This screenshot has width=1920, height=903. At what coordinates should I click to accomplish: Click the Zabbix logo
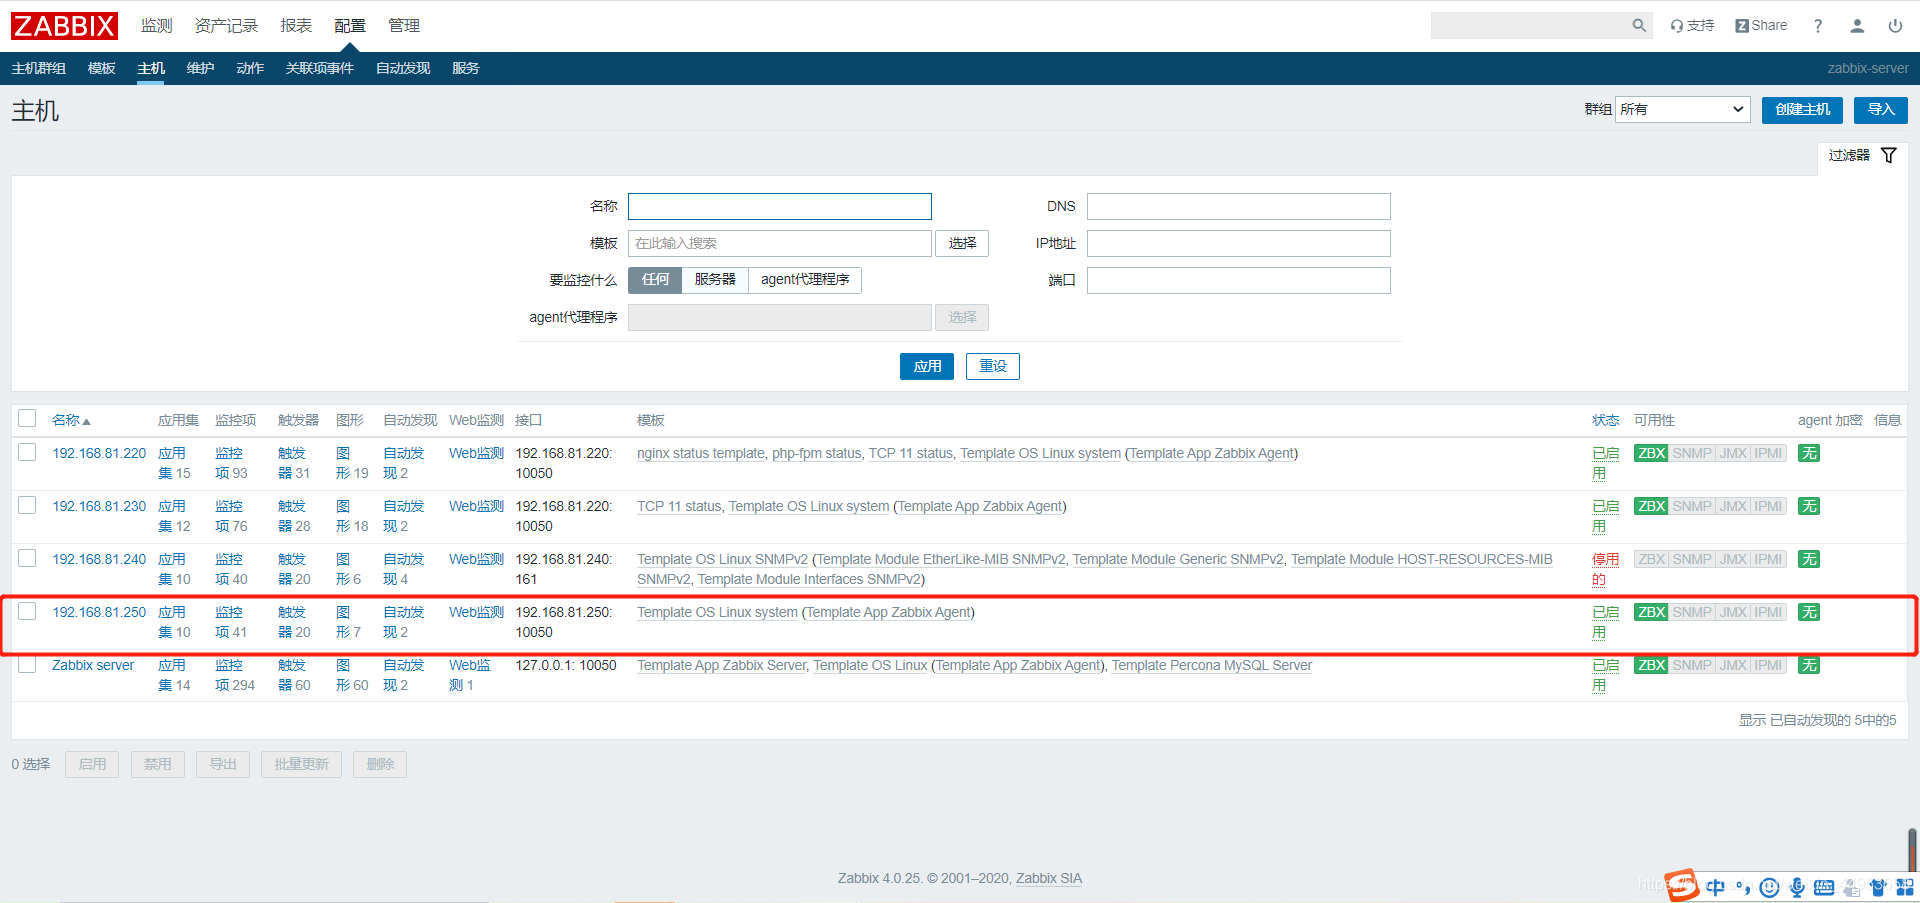(x=64, y=26)
